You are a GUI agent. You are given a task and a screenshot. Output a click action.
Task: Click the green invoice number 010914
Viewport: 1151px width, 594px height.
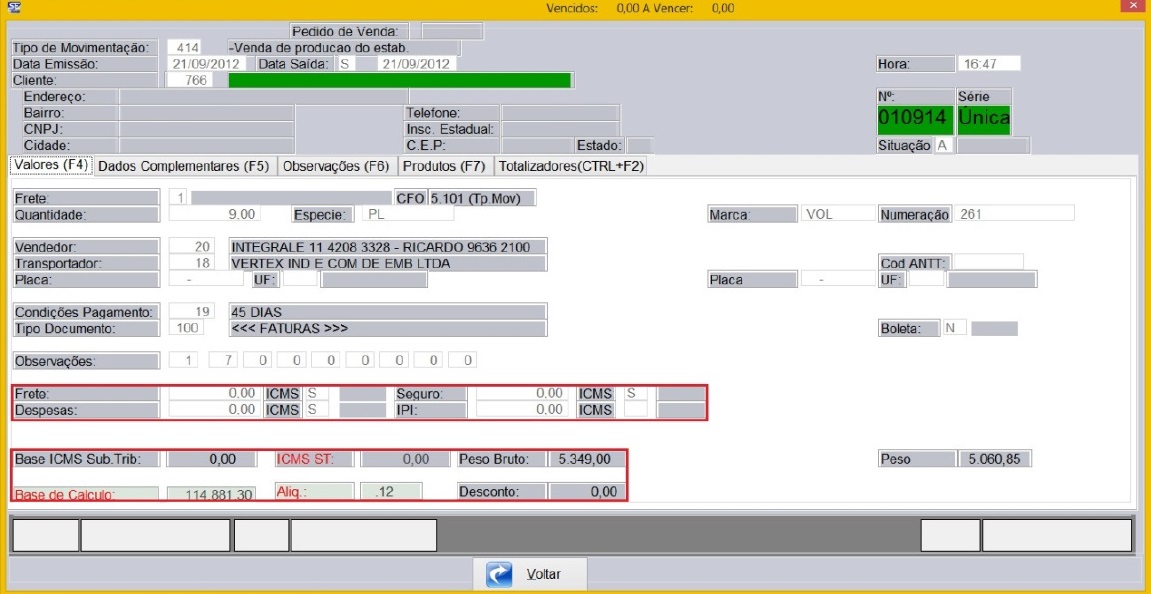[x=913, y=118]
